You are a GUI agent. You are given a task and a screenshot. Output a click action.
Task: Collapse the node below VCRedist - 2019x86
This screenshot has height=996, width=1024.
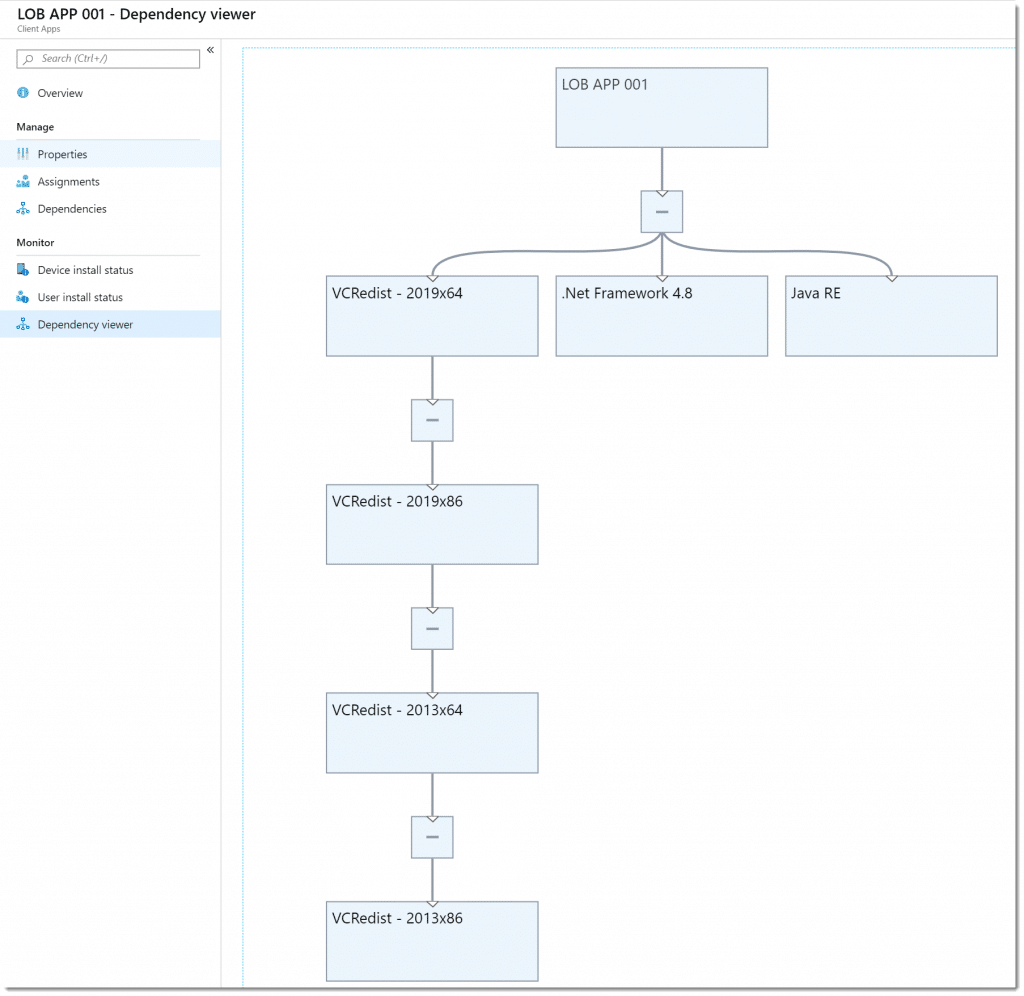coord(432,628)
